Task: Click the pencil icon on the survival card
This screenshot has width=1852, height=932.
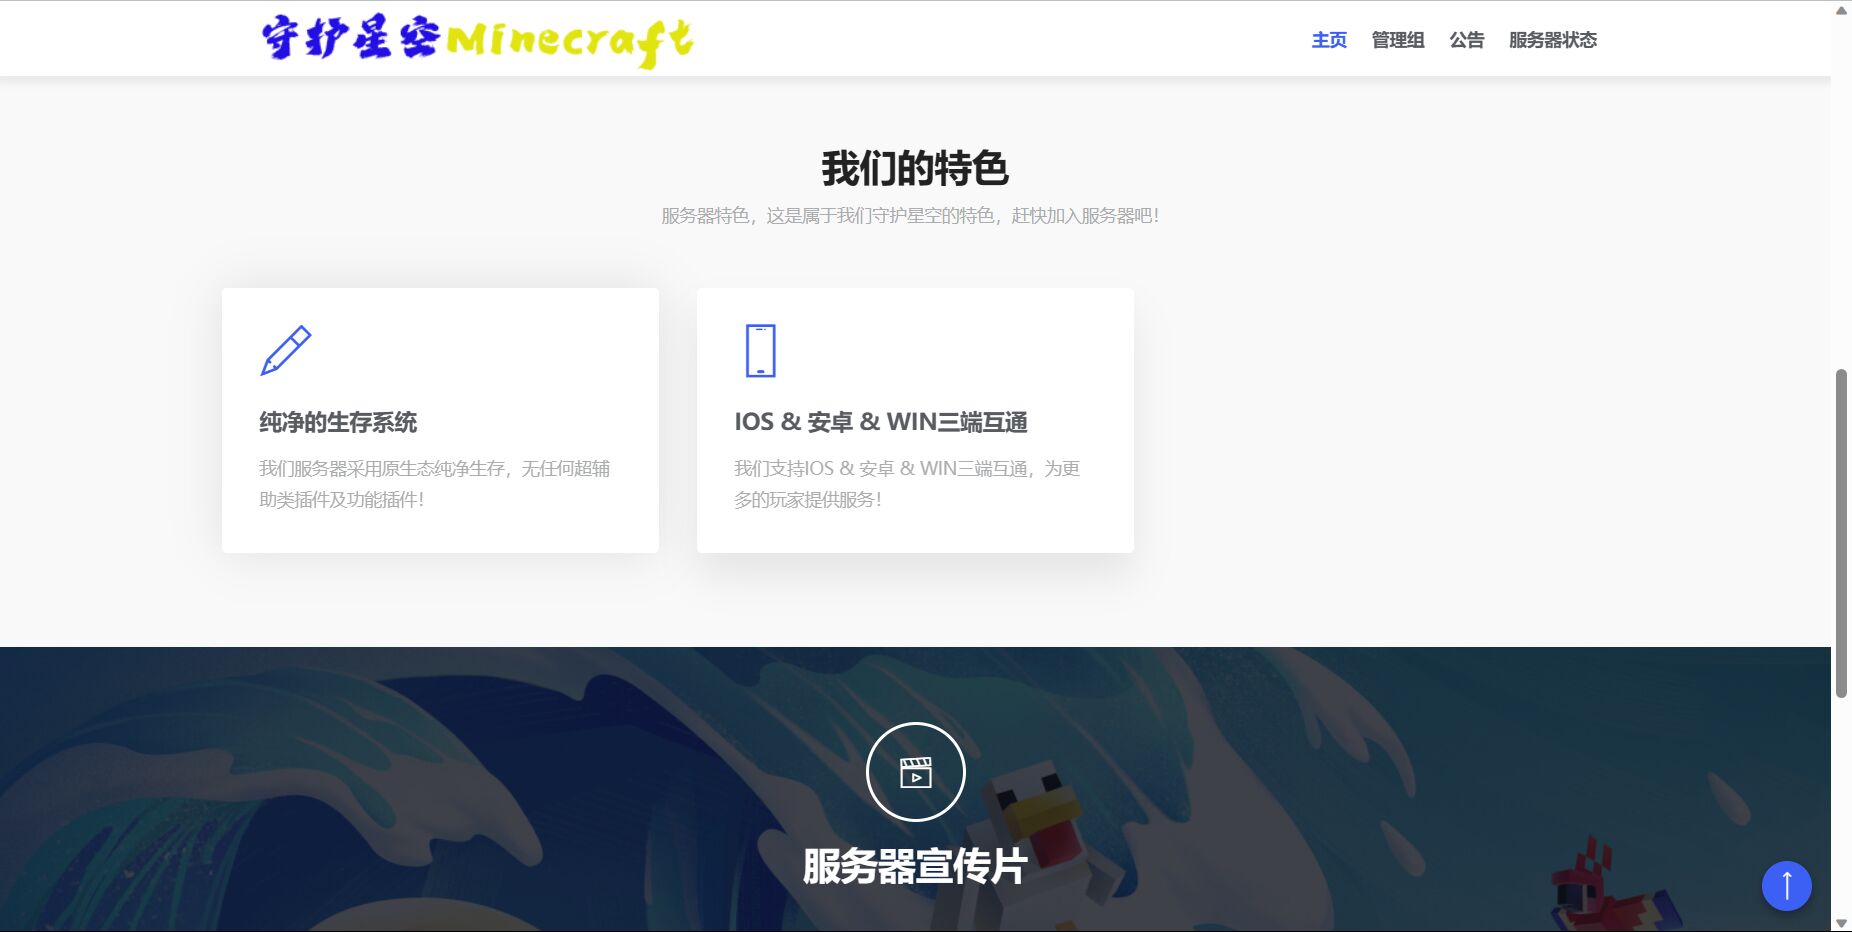Action: [286, 351]
